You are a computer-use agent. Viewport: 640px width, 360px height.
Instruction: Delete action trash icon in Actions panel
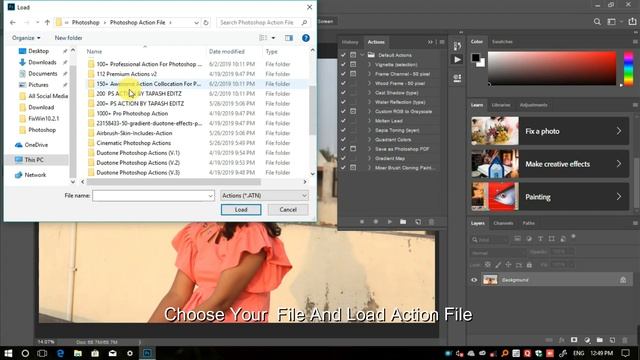pyautogui.click(x=431, y=222)
